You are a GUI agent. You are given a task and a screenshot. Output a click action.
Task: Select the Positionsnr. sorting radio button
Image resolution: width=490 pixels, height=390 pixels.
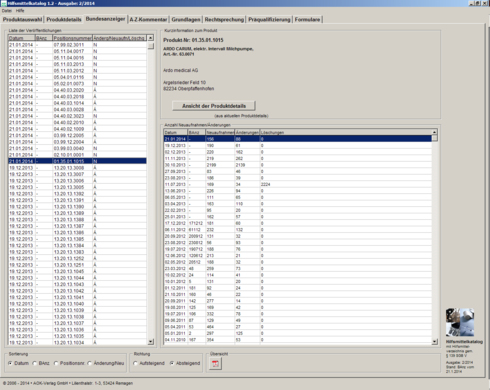56,363
